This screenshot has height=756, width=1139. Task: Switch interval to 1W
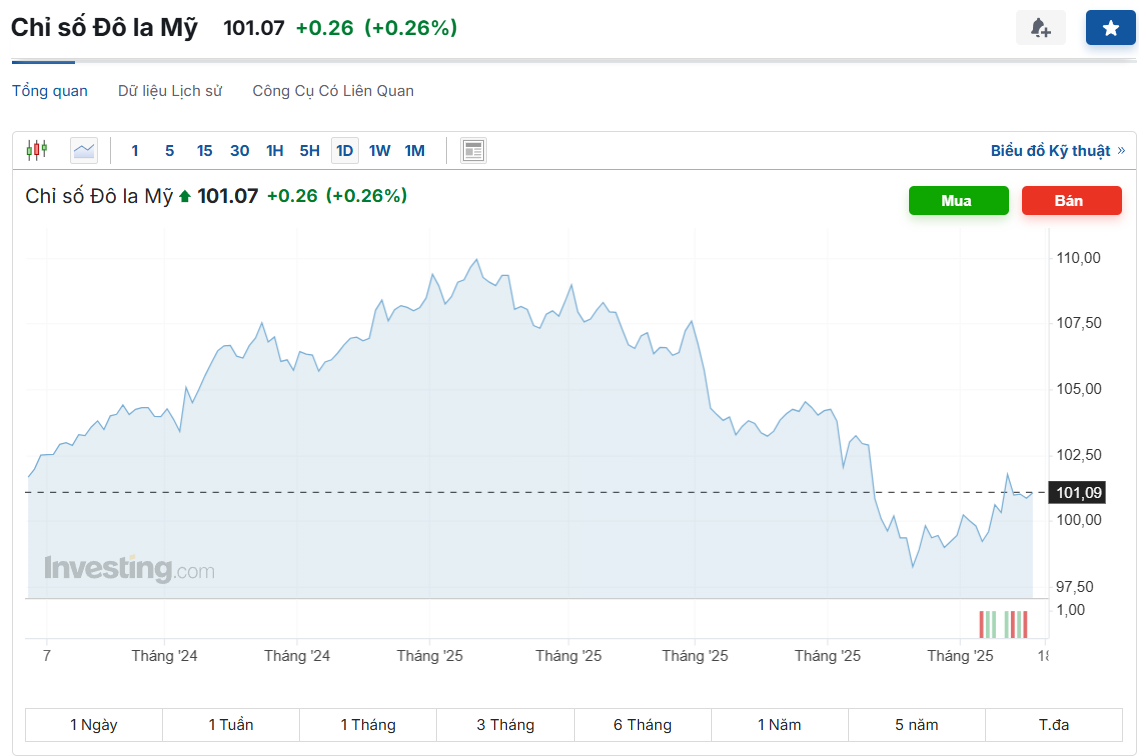point(379,151)
